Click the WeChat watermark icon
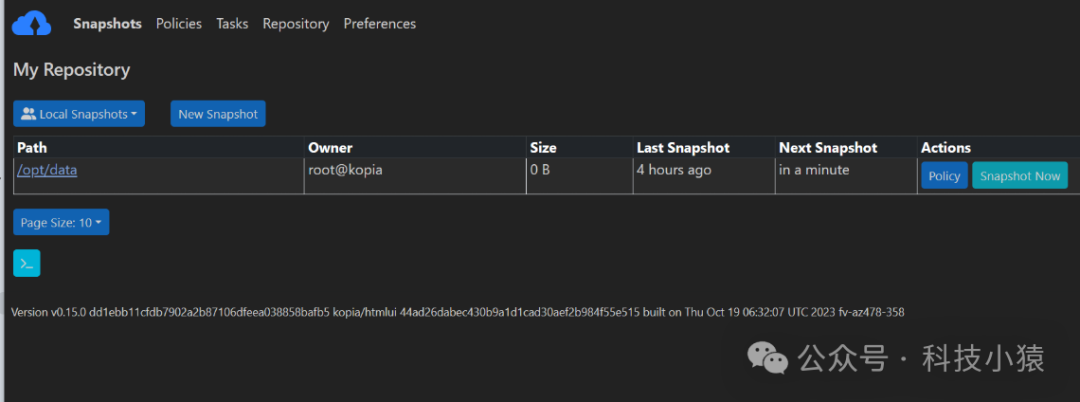The height and width of the screenshot is (402, 1080). [770, 356]
